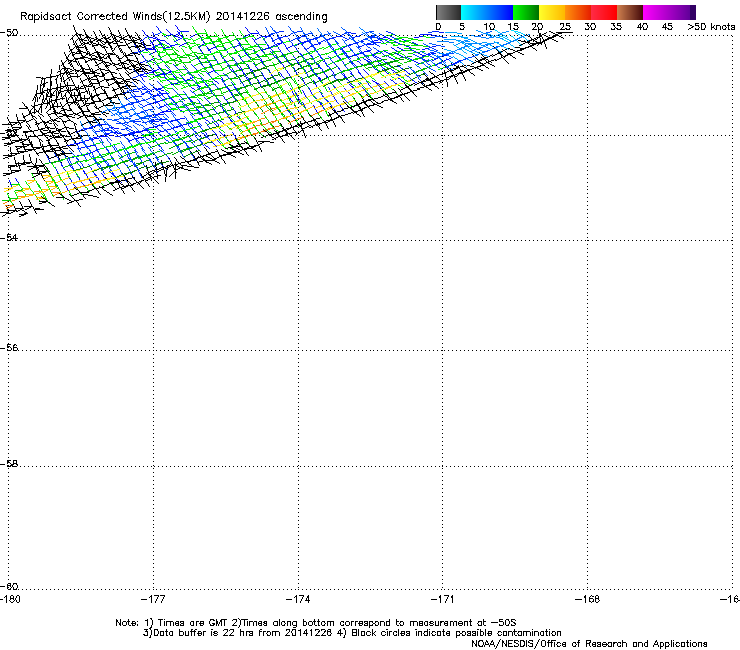Click the '-50' latitude axis label
The width and height of the screenshot is (740, 650).
pos(9,33)
